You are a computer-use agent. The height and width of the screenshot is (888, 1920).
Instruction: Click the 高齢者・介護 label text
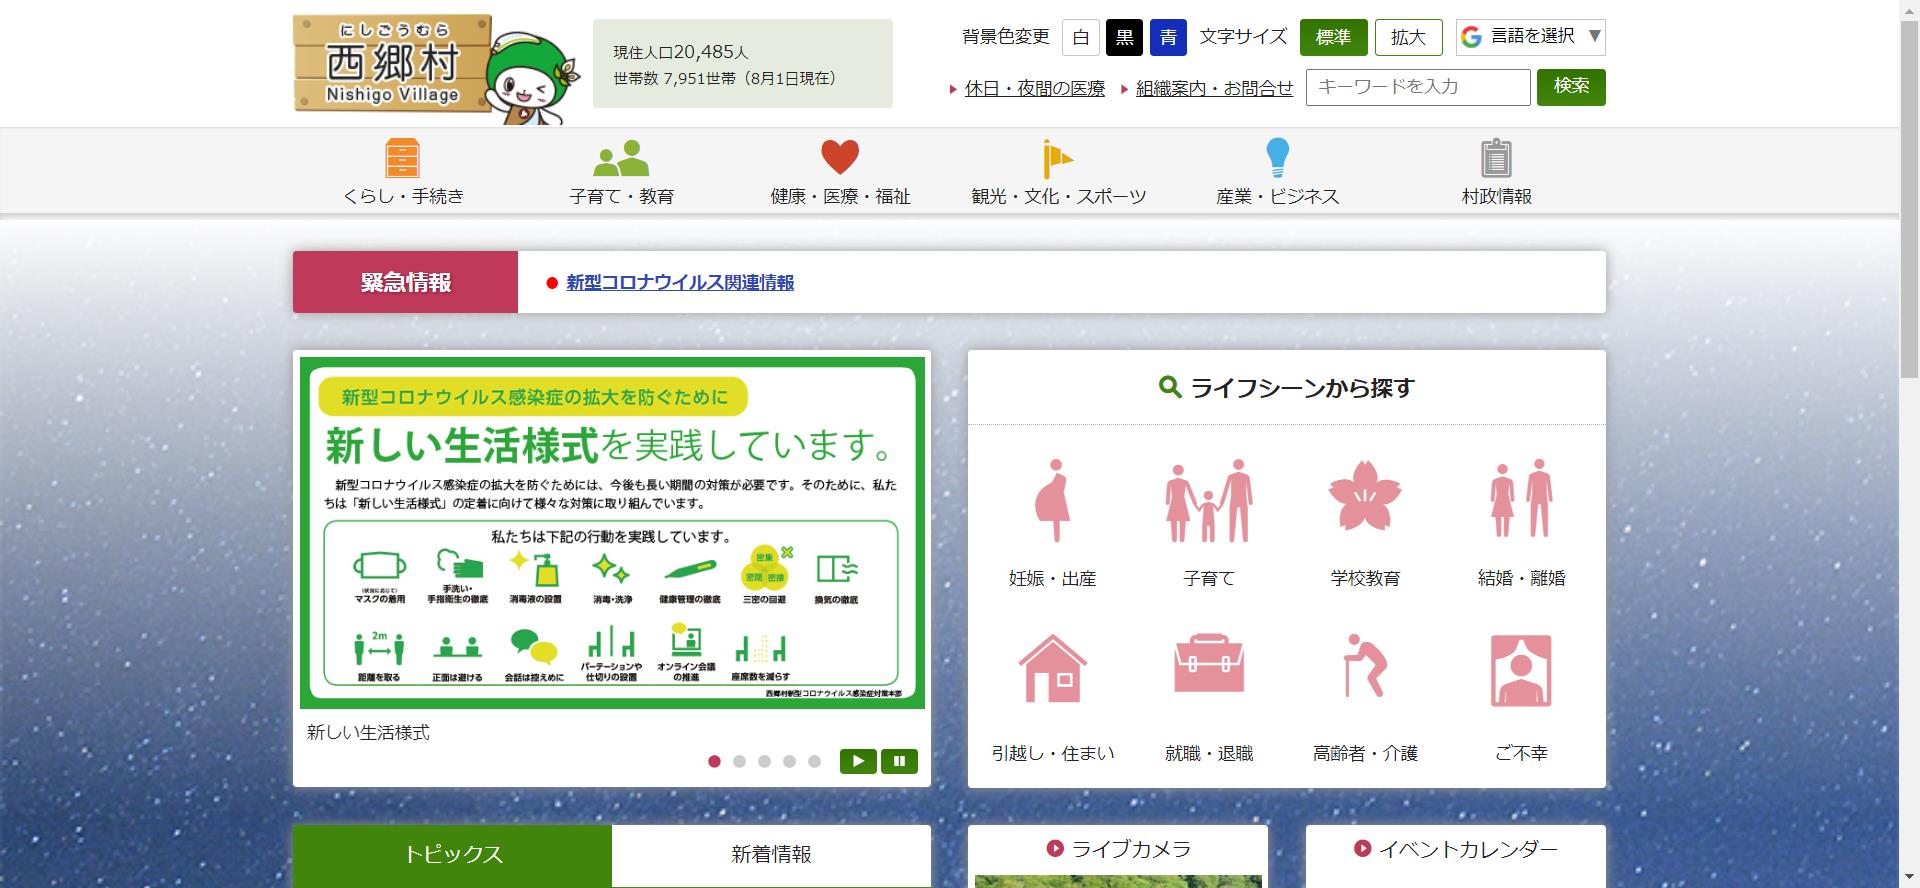[1365, 754]
